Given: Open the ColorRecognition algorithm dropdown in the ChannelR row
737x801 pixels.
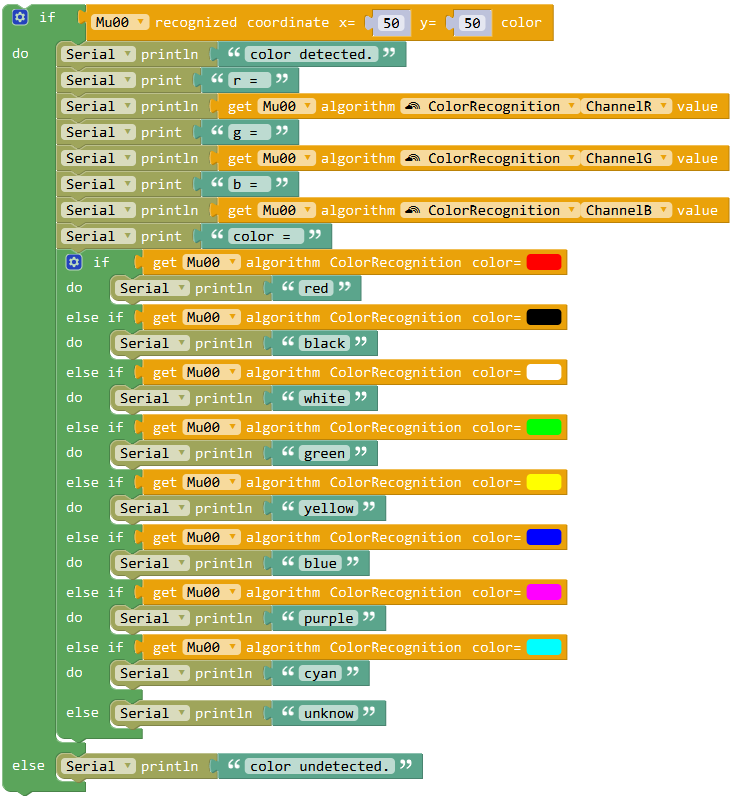Looking at the screenshot, I should click(490, 106).
